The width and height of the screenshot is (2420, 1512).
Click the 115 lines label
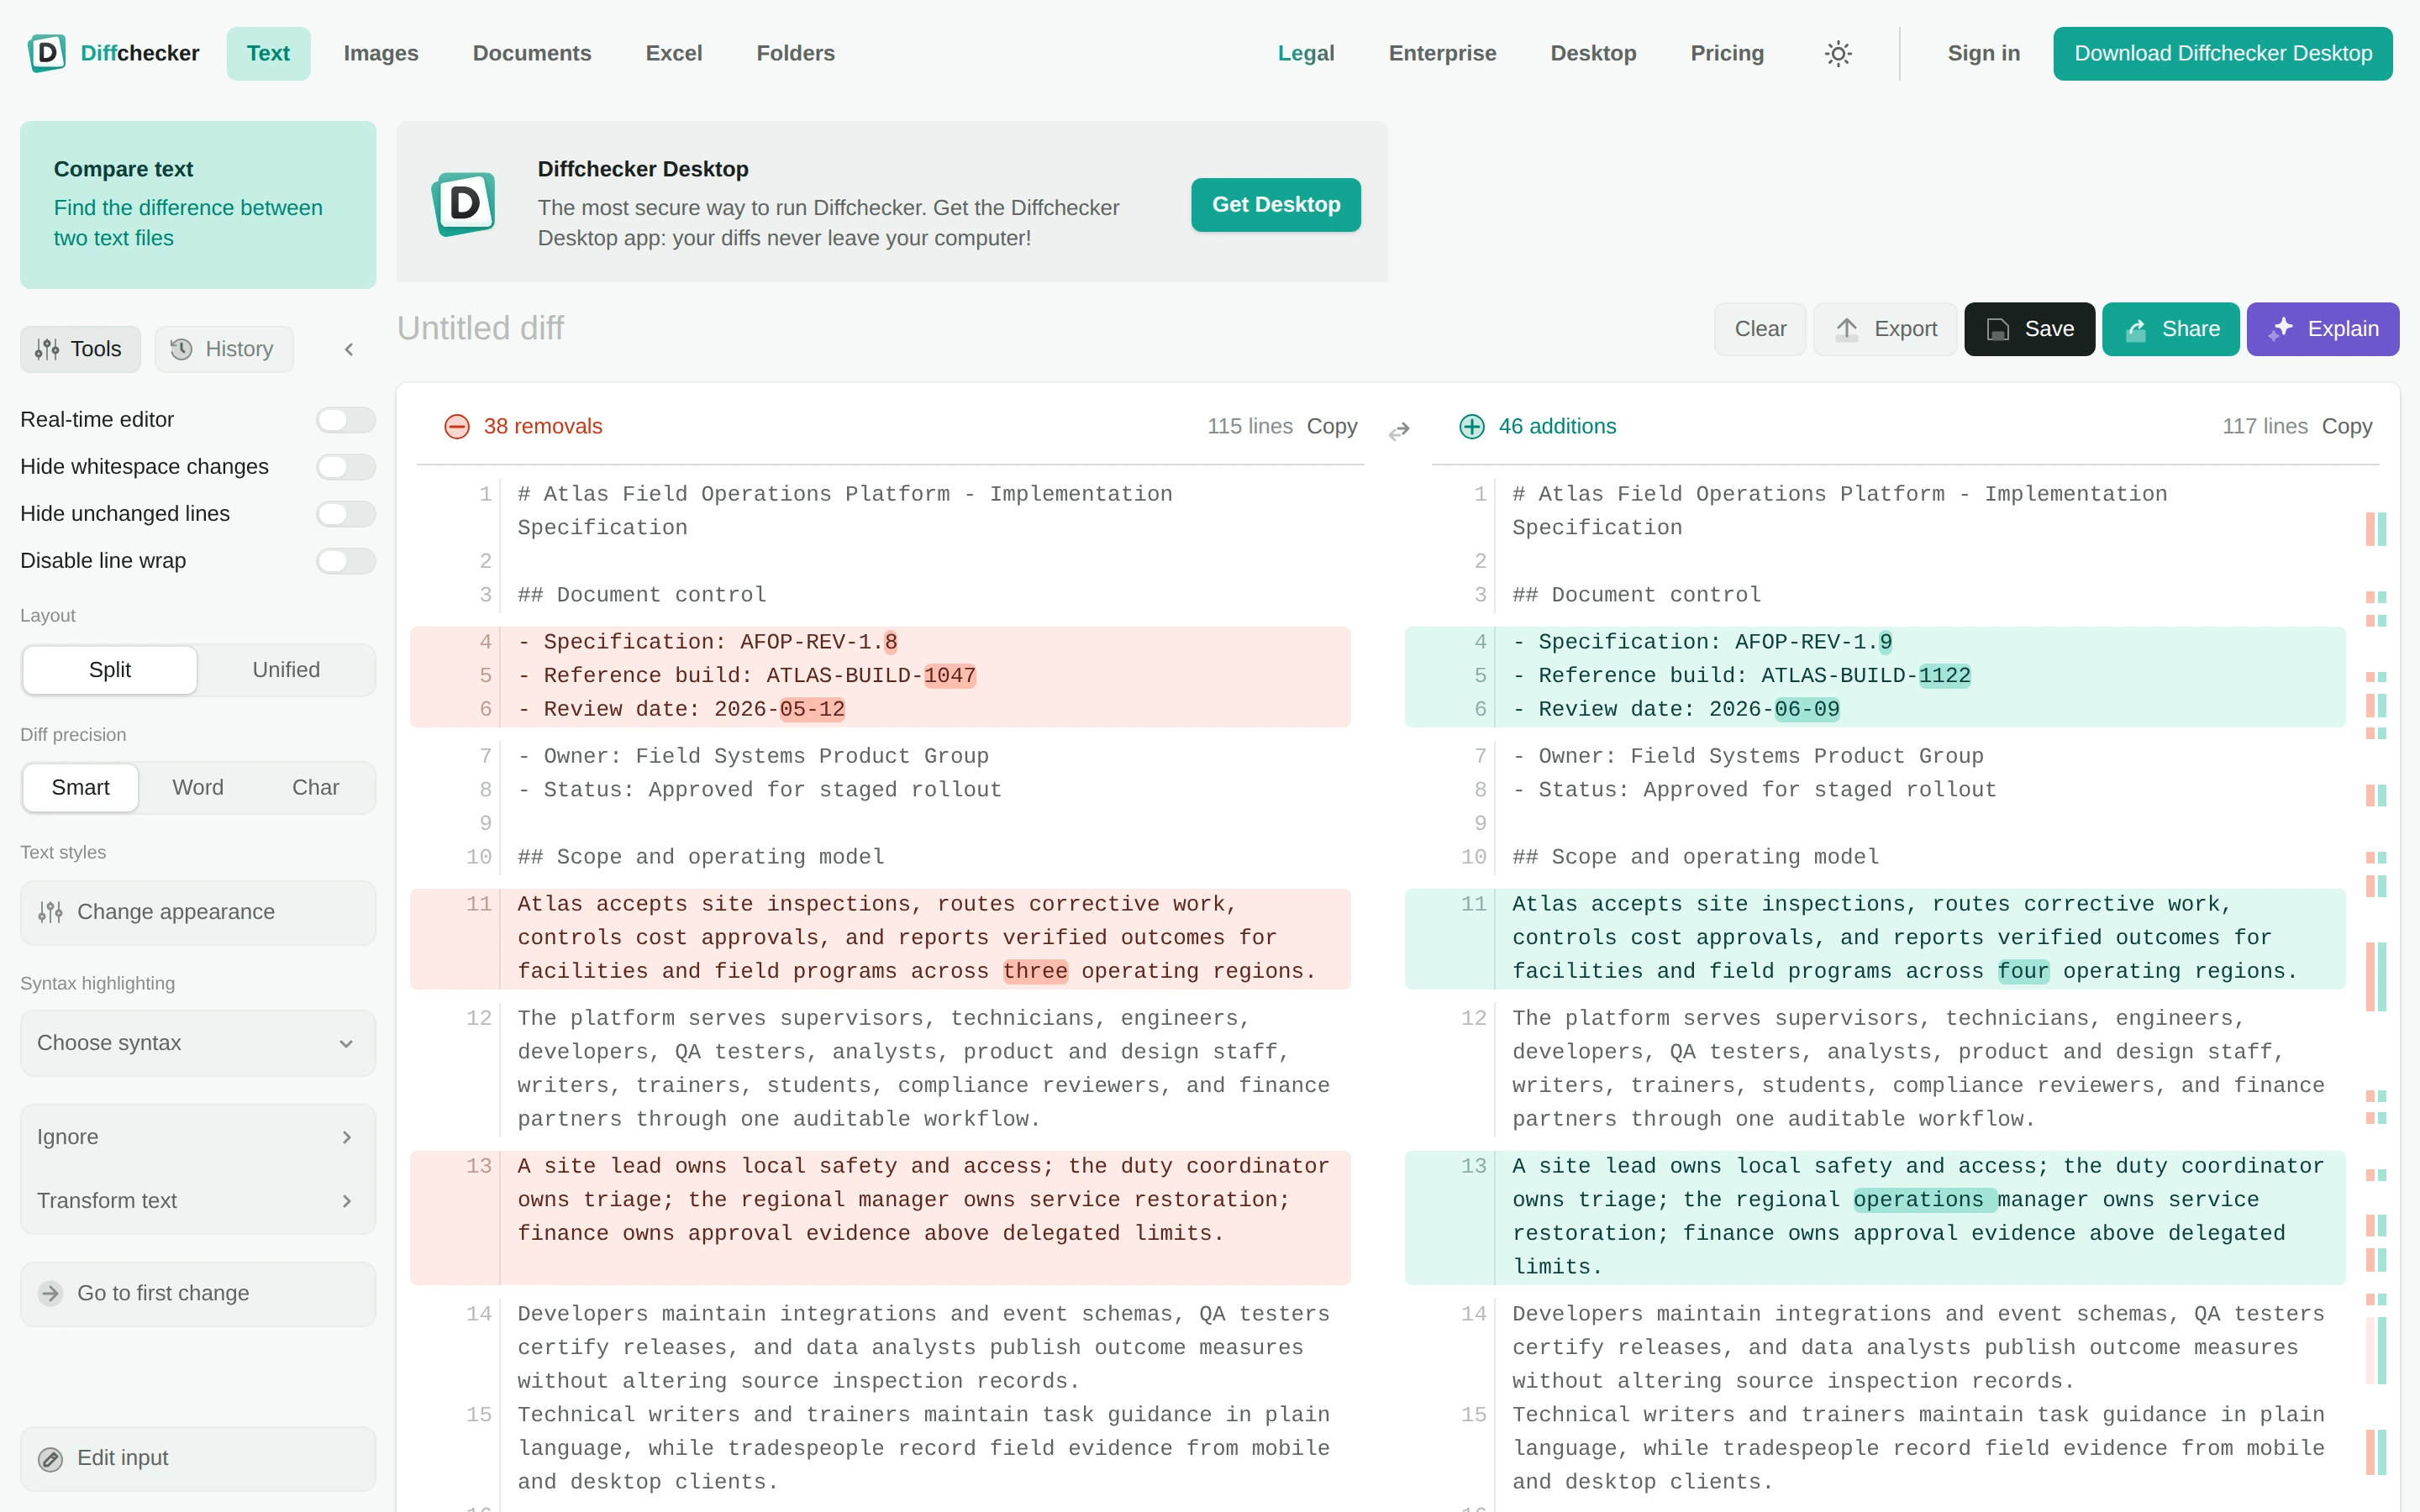[1250, 427]
